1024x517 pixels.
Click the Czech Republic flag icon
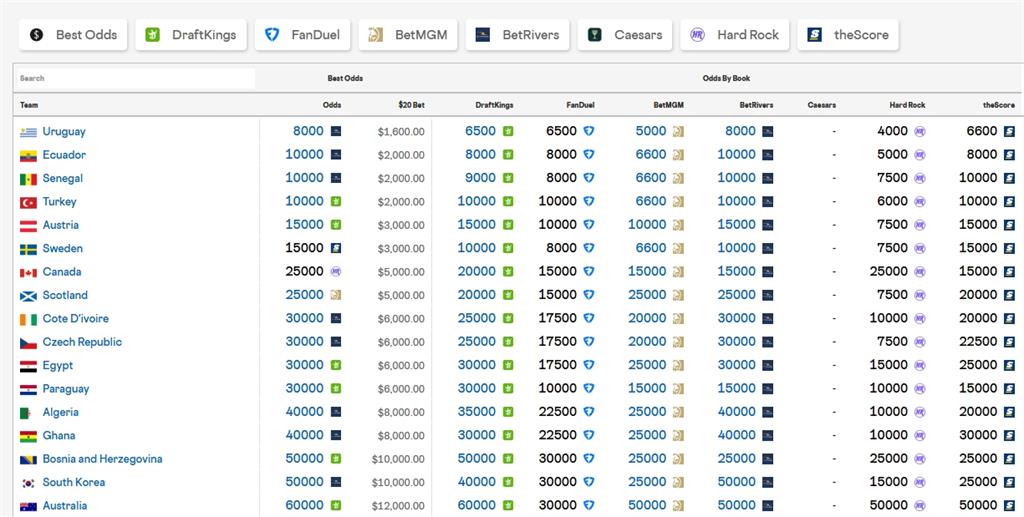point(28,343)
